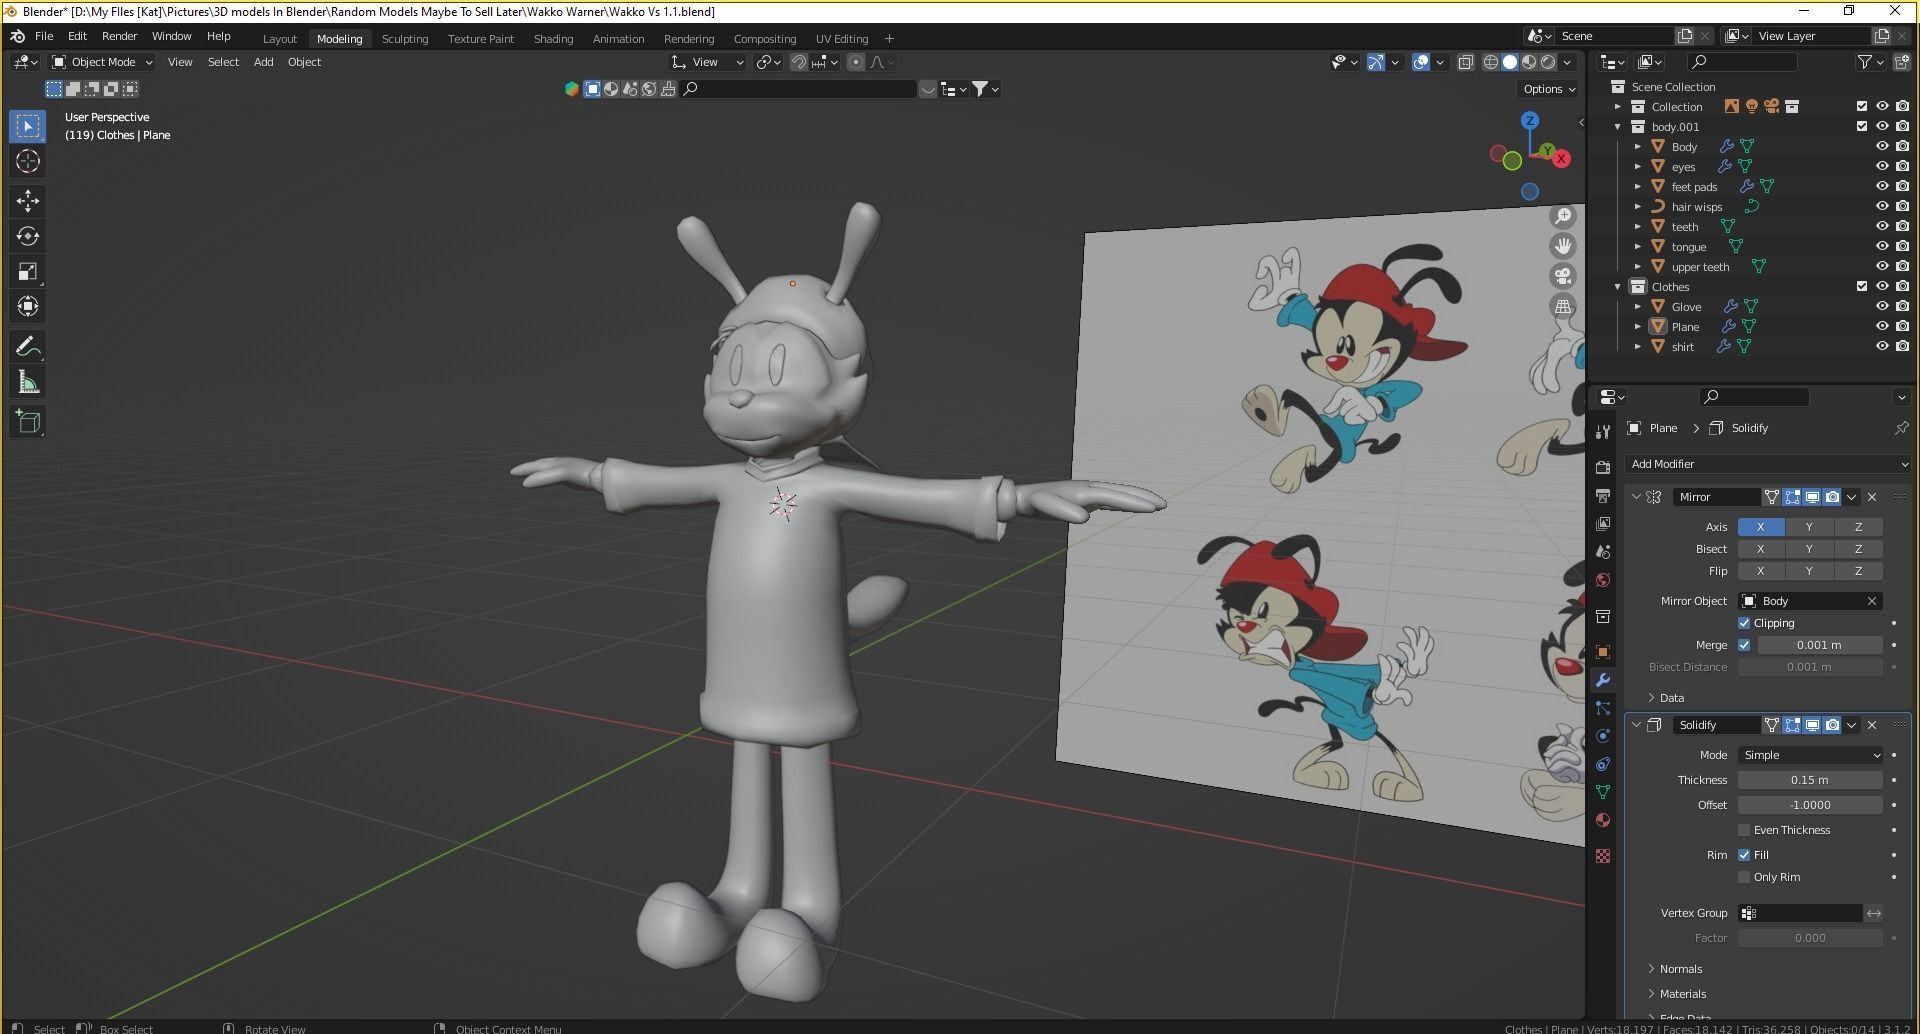
Task: Activate the Annotate tool
Action: 28,347
